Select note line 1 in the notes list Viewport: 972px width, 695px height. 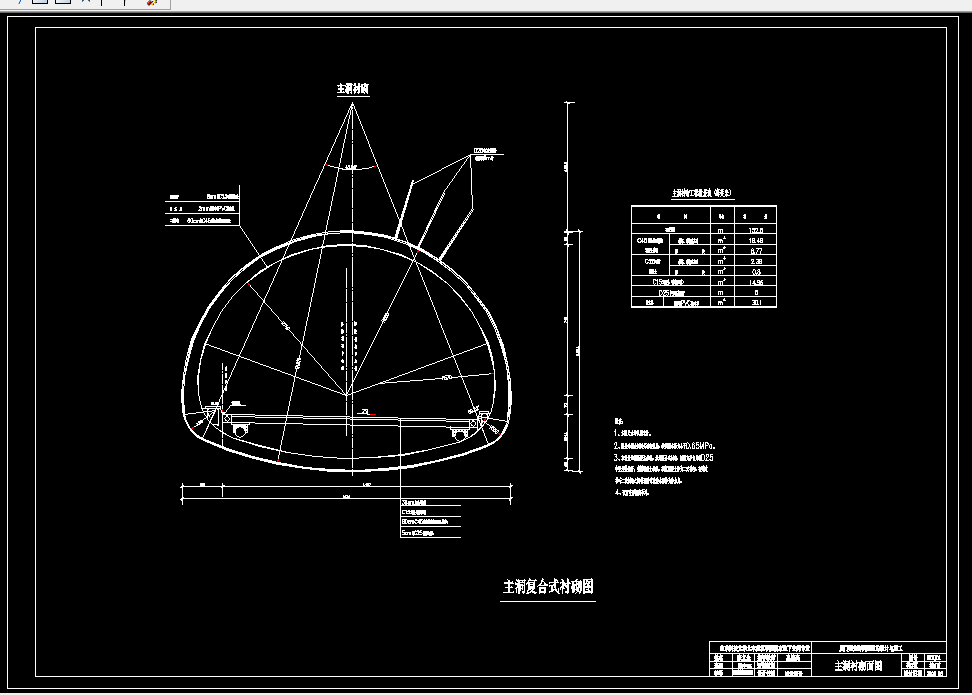(632, 433)
